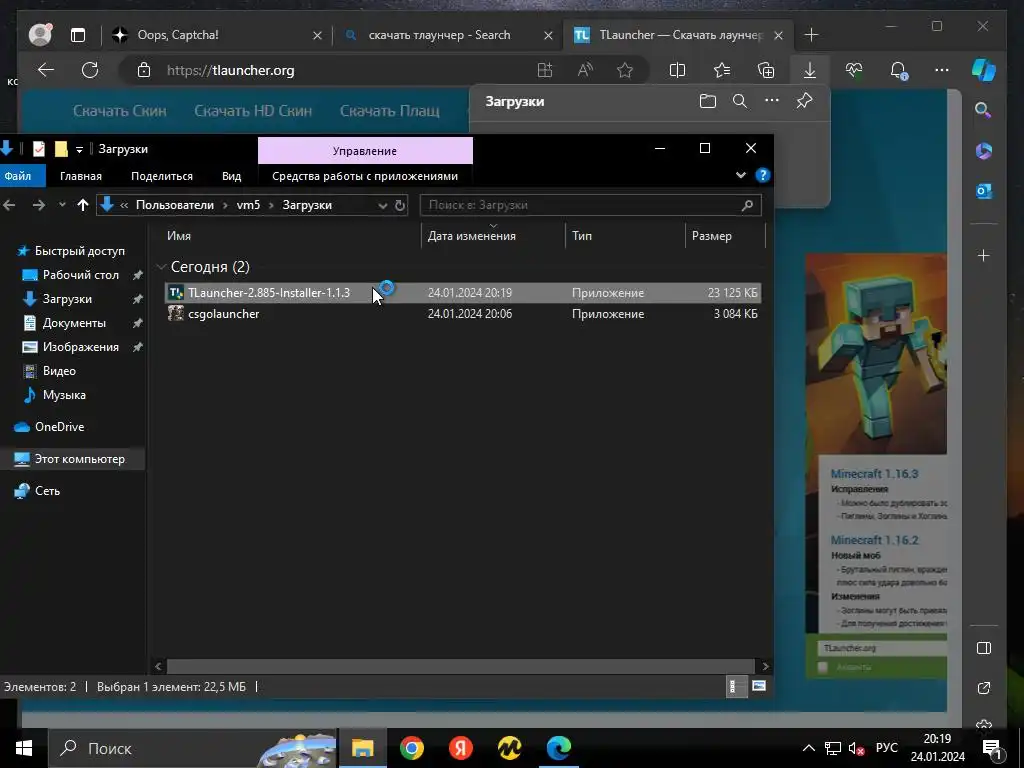Click vm5 in the breadcrumb path
Screen dimensions: 1024x768
[x=248, y=205]
